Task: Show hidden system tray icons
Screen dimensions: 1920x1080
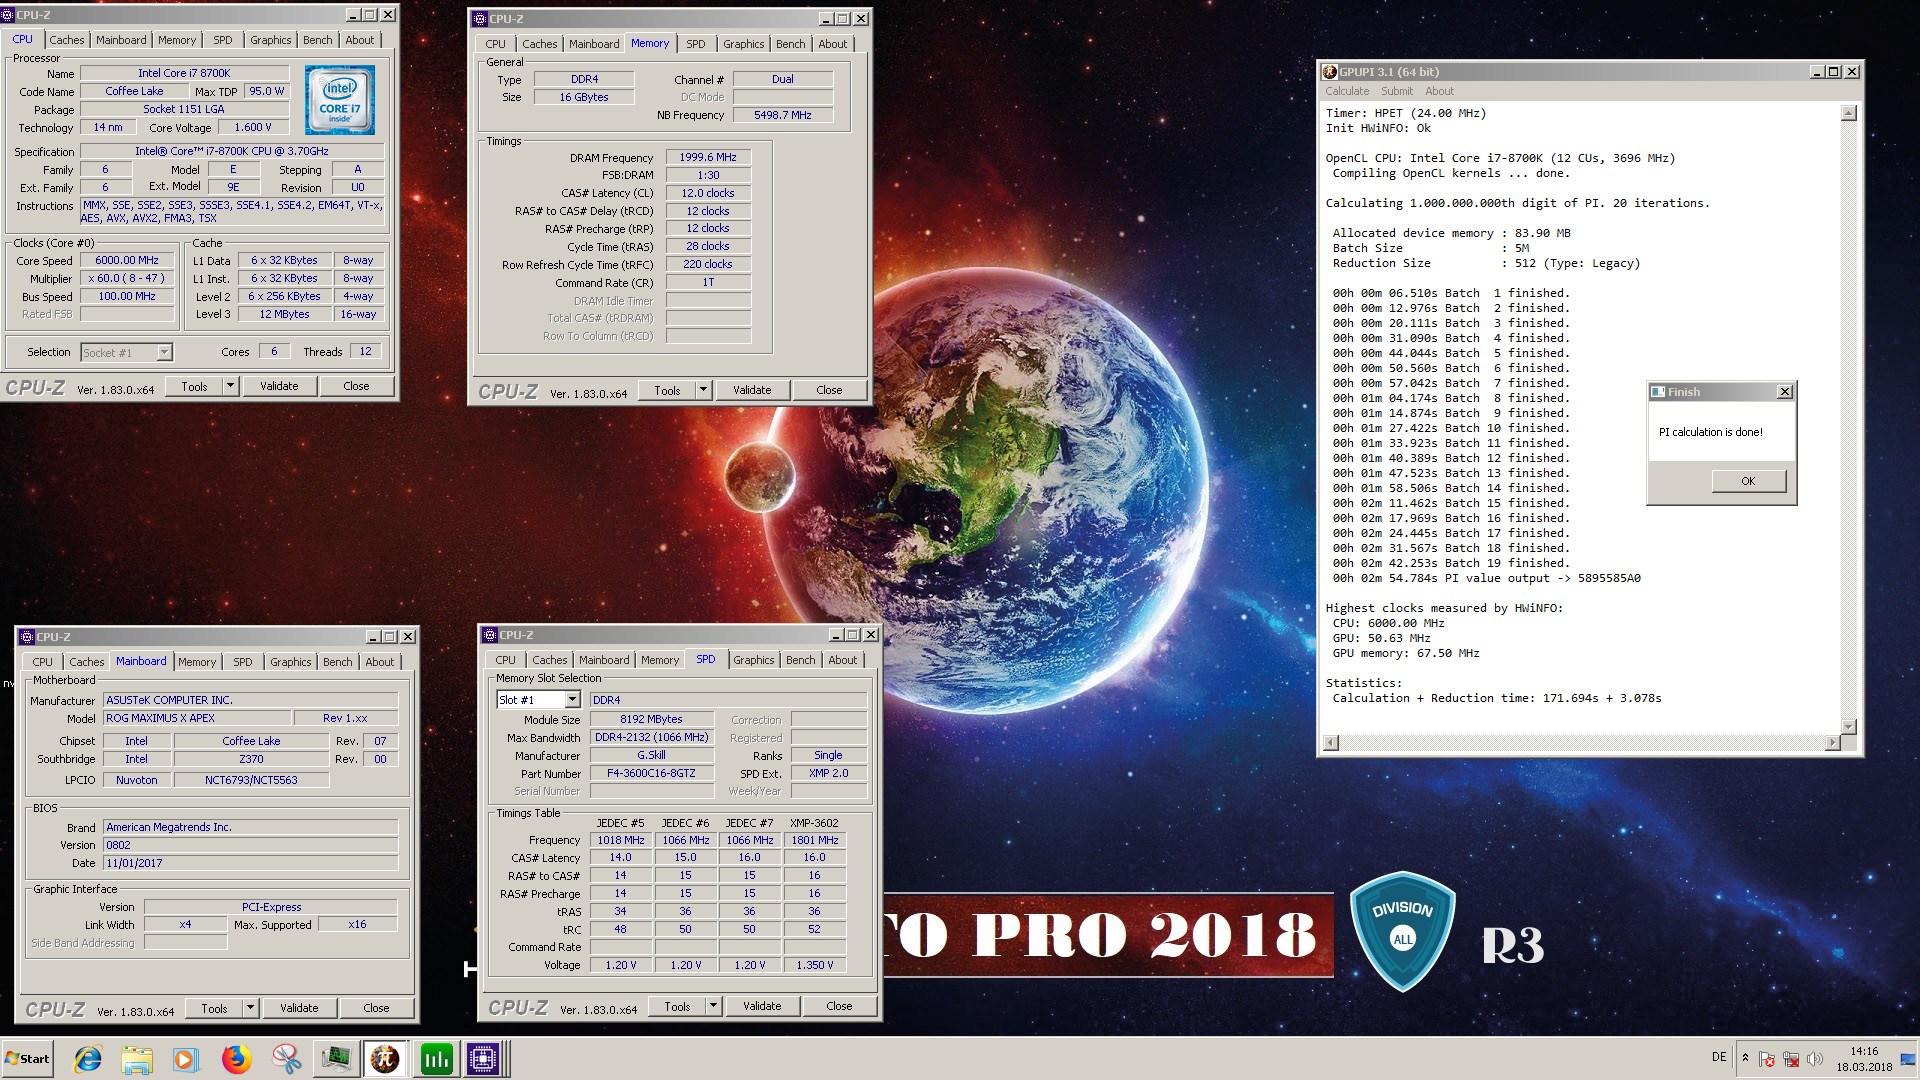Action: tap(1745, 1058)
